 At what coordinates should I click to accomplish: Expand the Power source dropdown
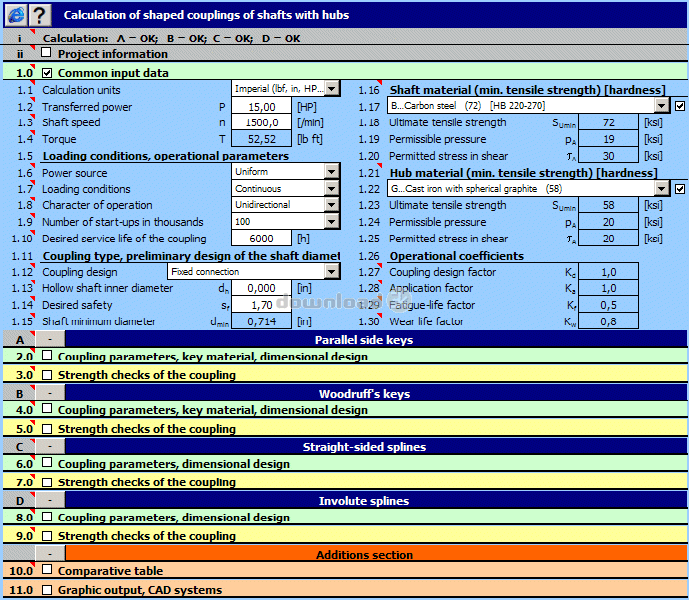point(332,172)
